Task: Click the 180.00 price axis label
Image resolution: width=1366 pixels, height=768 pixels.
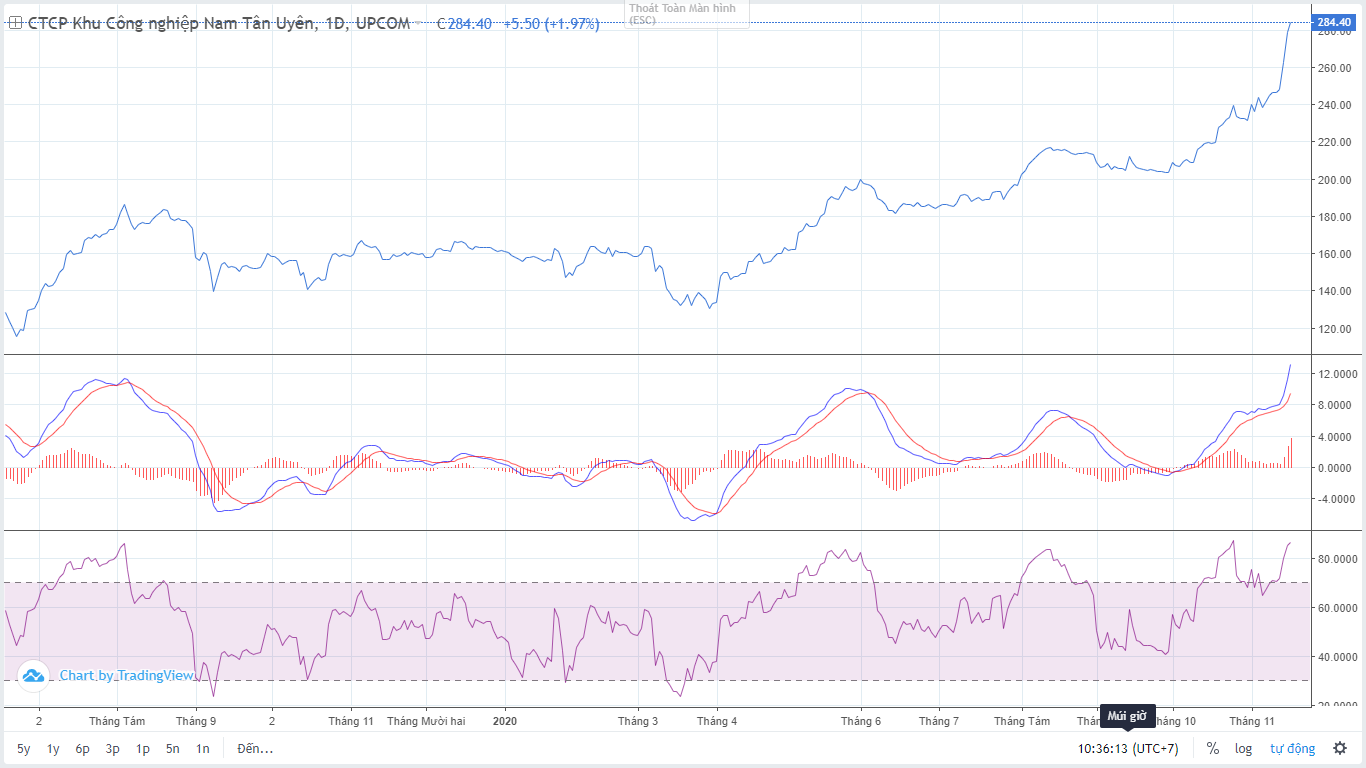Action: (1334, 217)
